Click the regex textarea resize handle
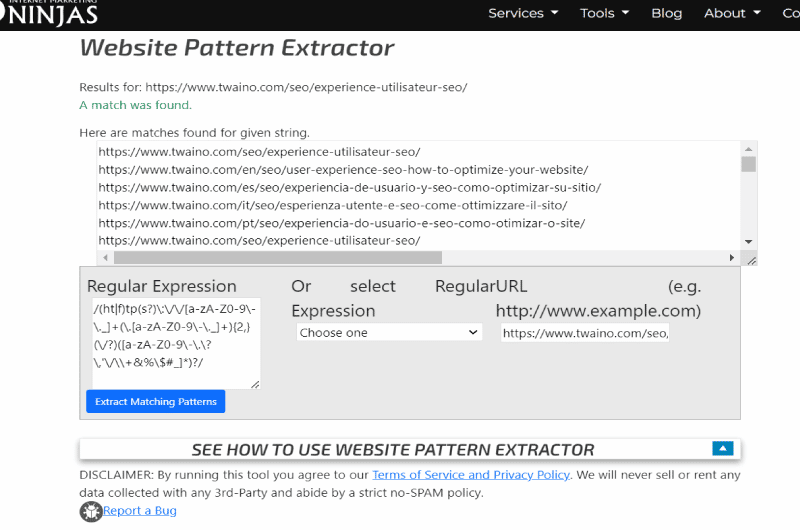This screenshot has width=800, height=530. pyautogui.click(x=255, y=384)
